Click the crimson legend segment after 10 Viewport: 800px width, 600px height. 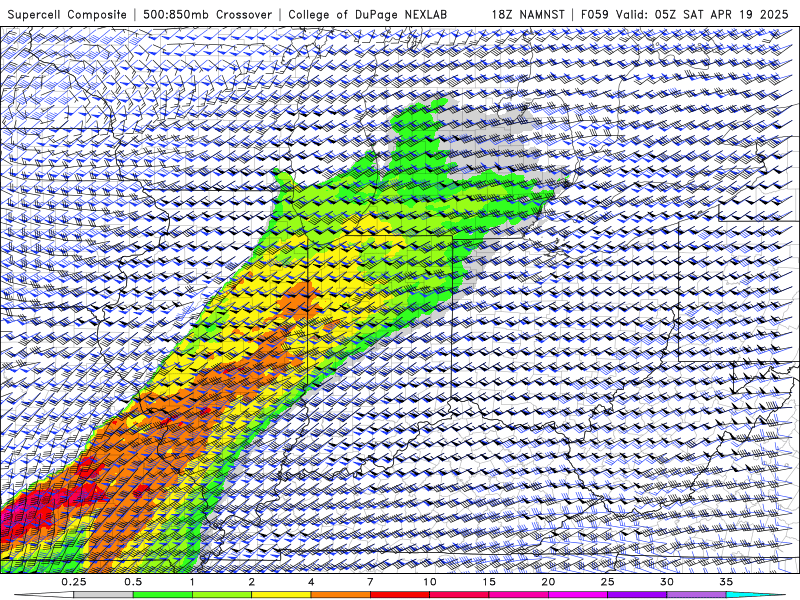(459, 595)
